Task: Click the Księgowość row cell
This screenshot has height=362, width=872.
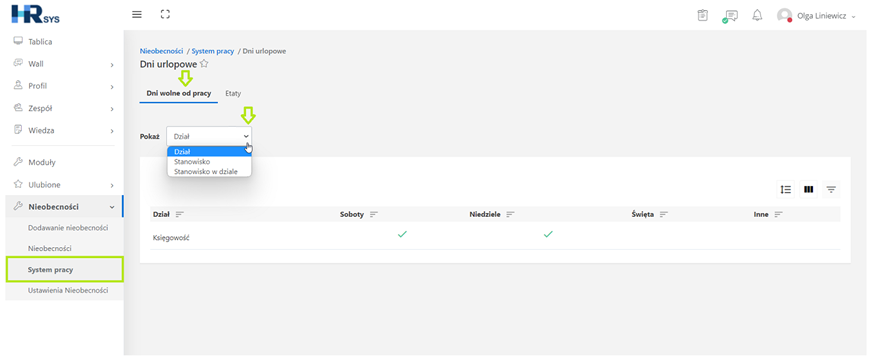Action: (x=171, y=238)
